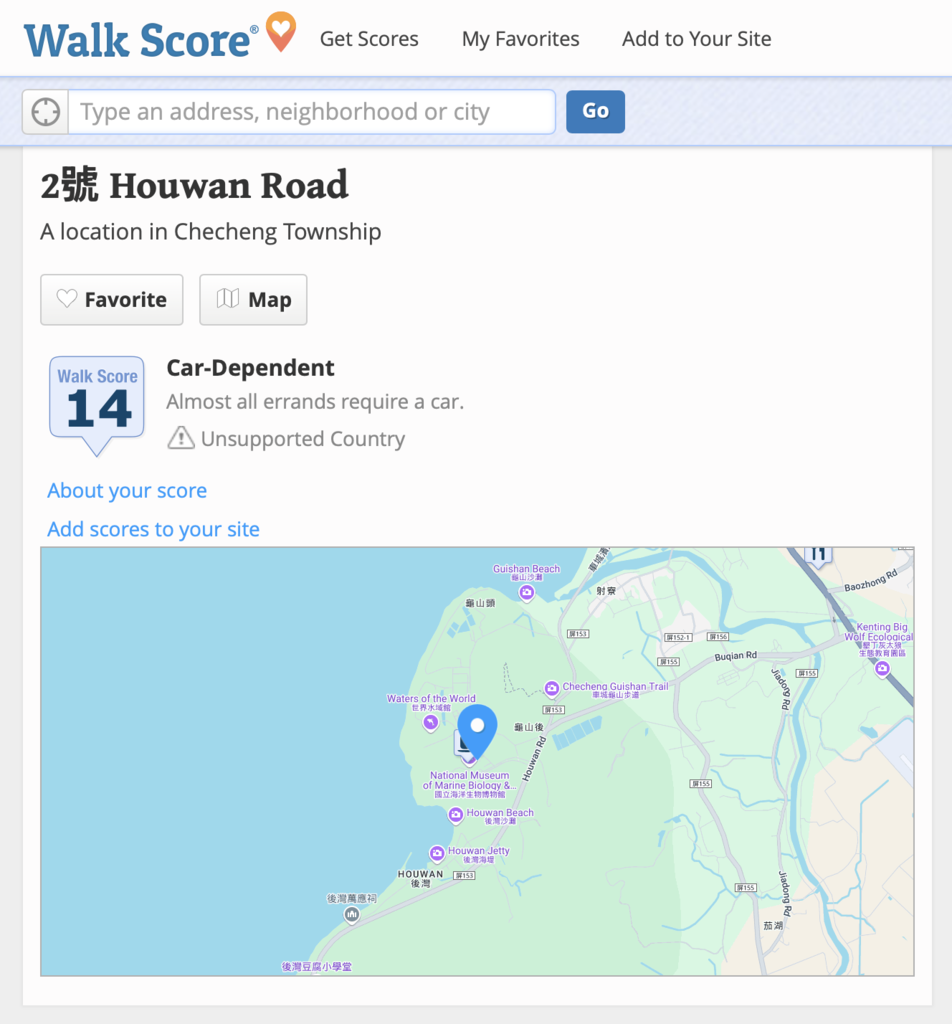
Task: Add location with Favorite button
Action: 112,300
